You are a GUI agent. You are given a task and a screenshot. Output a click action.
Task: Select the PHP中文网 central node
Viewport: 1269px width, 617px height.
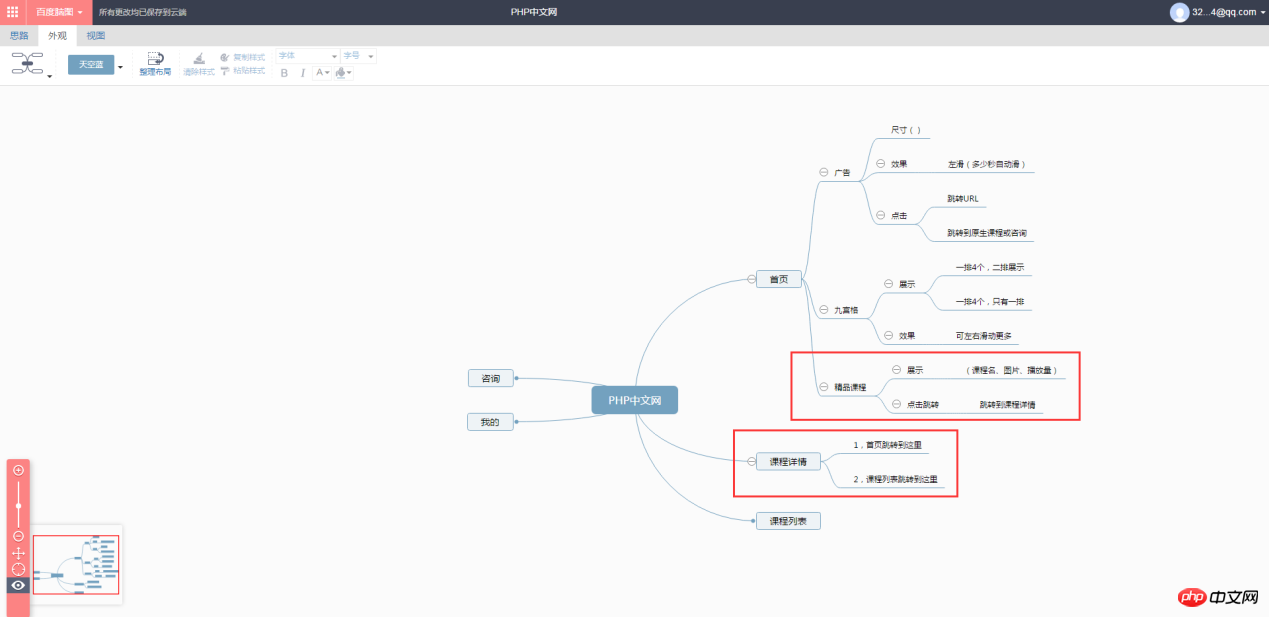635,401
